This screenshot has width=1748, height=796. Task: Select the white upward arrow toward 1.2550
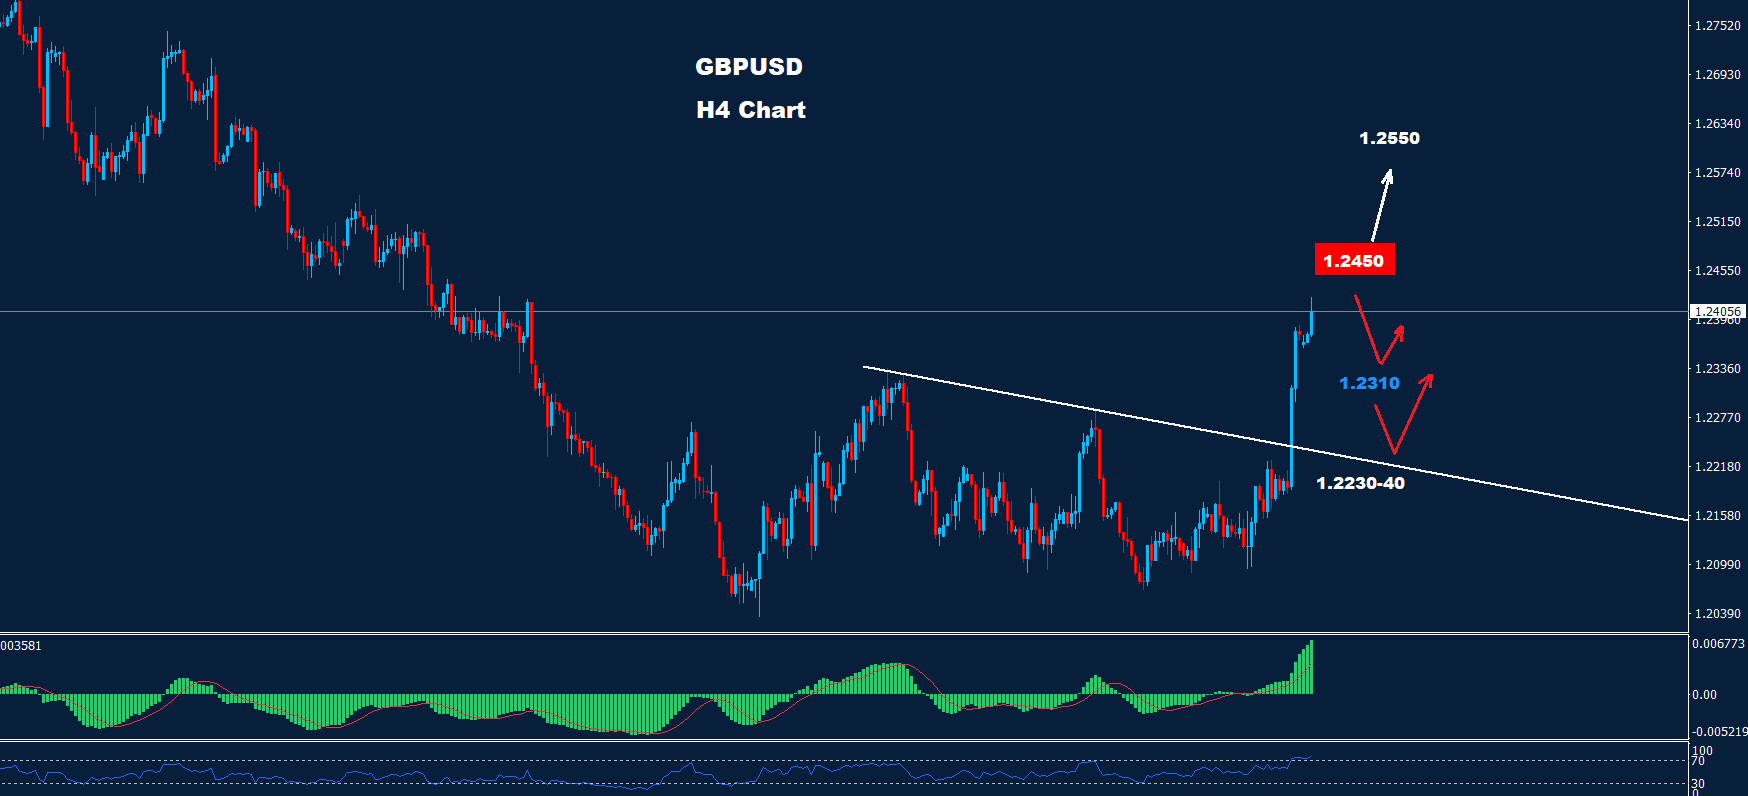click(1381, 204)
